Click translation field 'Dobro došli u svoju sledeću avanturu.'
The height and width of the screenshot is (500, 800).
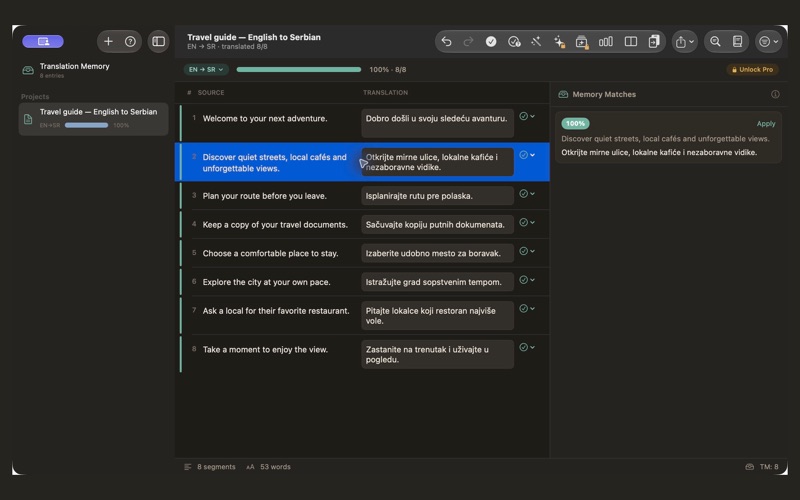coord(437,123)
